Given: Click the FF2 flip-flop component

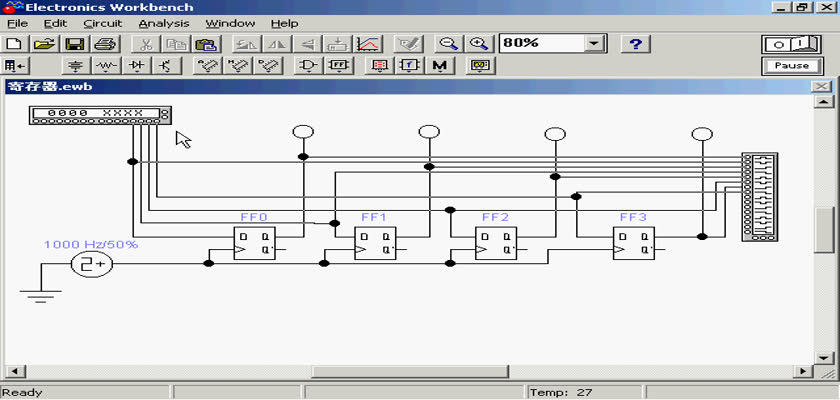Looking at the screenshot, I should [496, 243].
